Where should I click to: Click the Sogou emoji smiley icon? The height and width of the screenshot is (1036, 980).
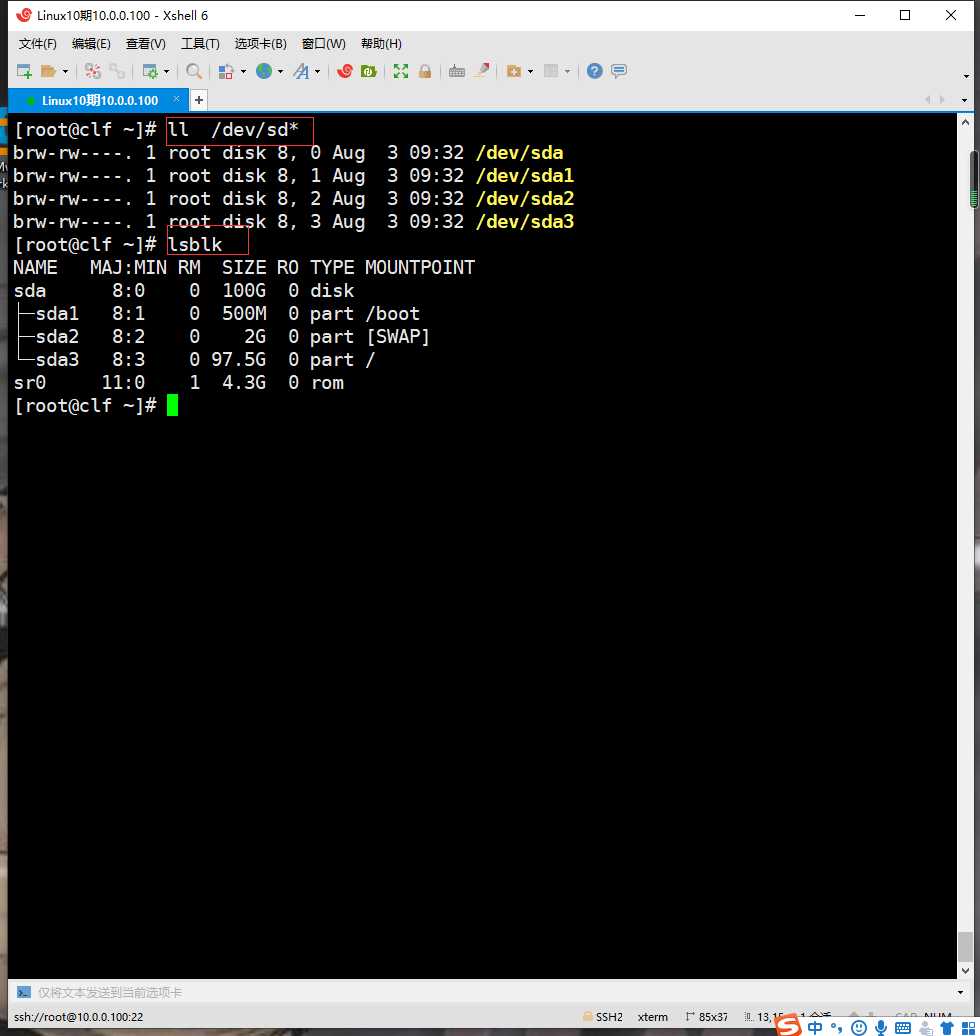[x=858, y=1027]
